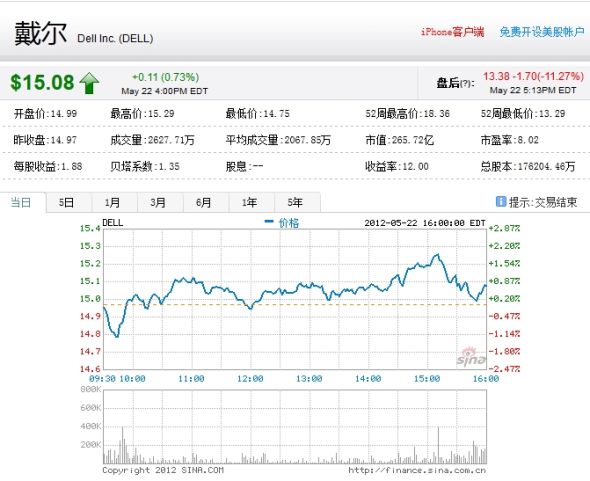The image size is (590, 481).
Task: Switch to the 5日 chart tab
Action: pyautogui.click(x=67, y=202)
